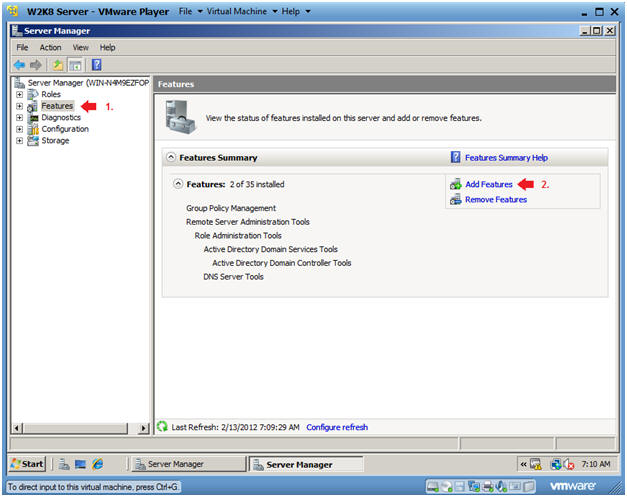Click the Add Features link

tap(489, 184)
